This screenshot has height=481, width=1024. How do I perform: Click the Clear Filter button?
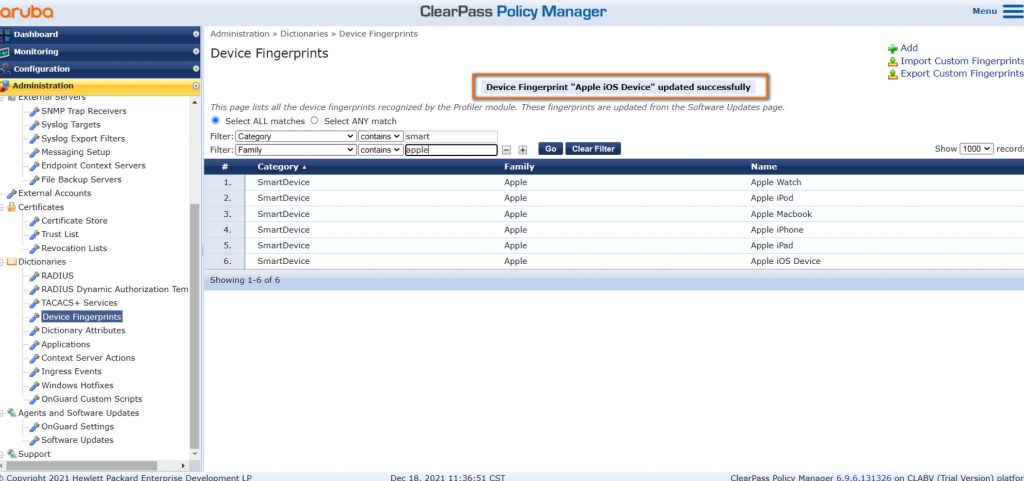[x=593, y=149]
